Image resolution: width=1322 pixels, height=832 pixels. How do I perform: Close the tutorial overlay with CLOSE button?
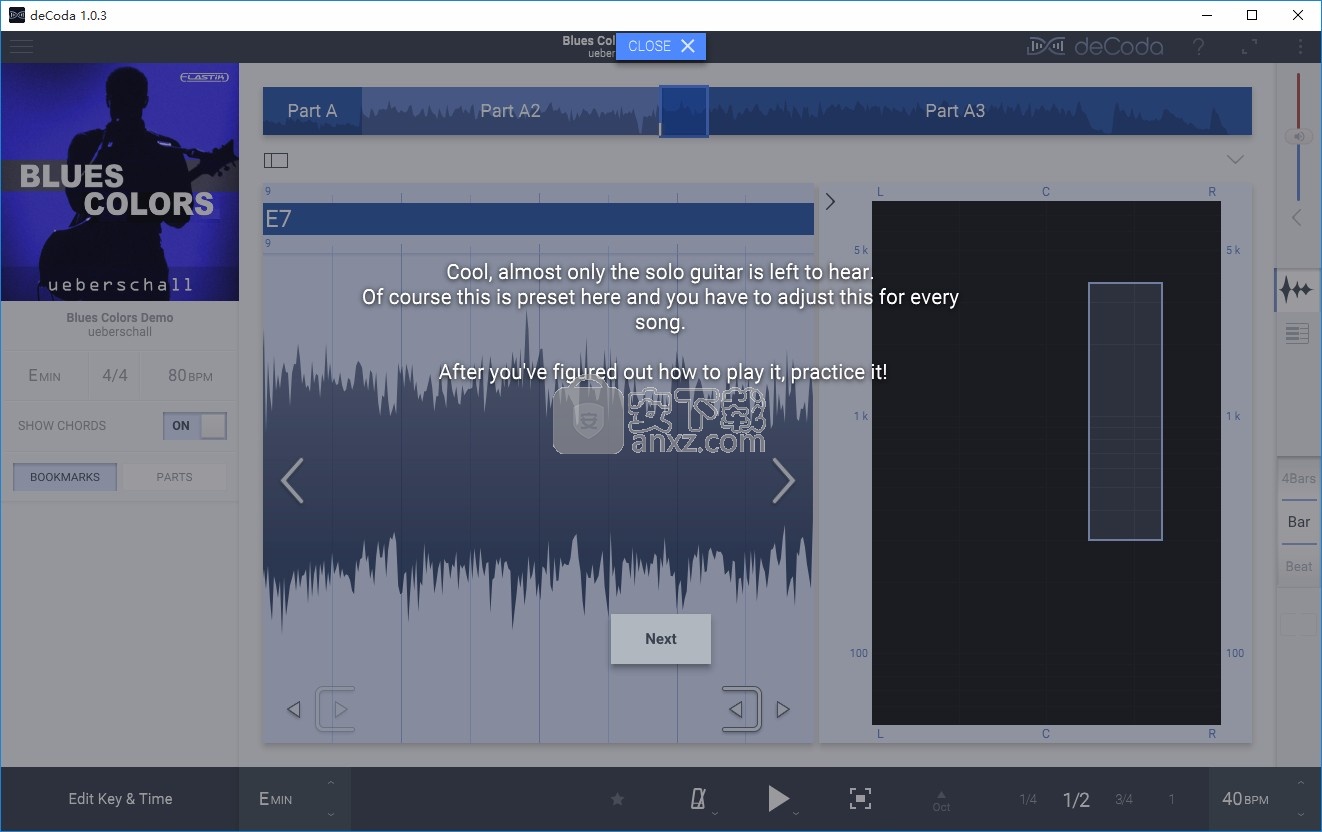661,46
